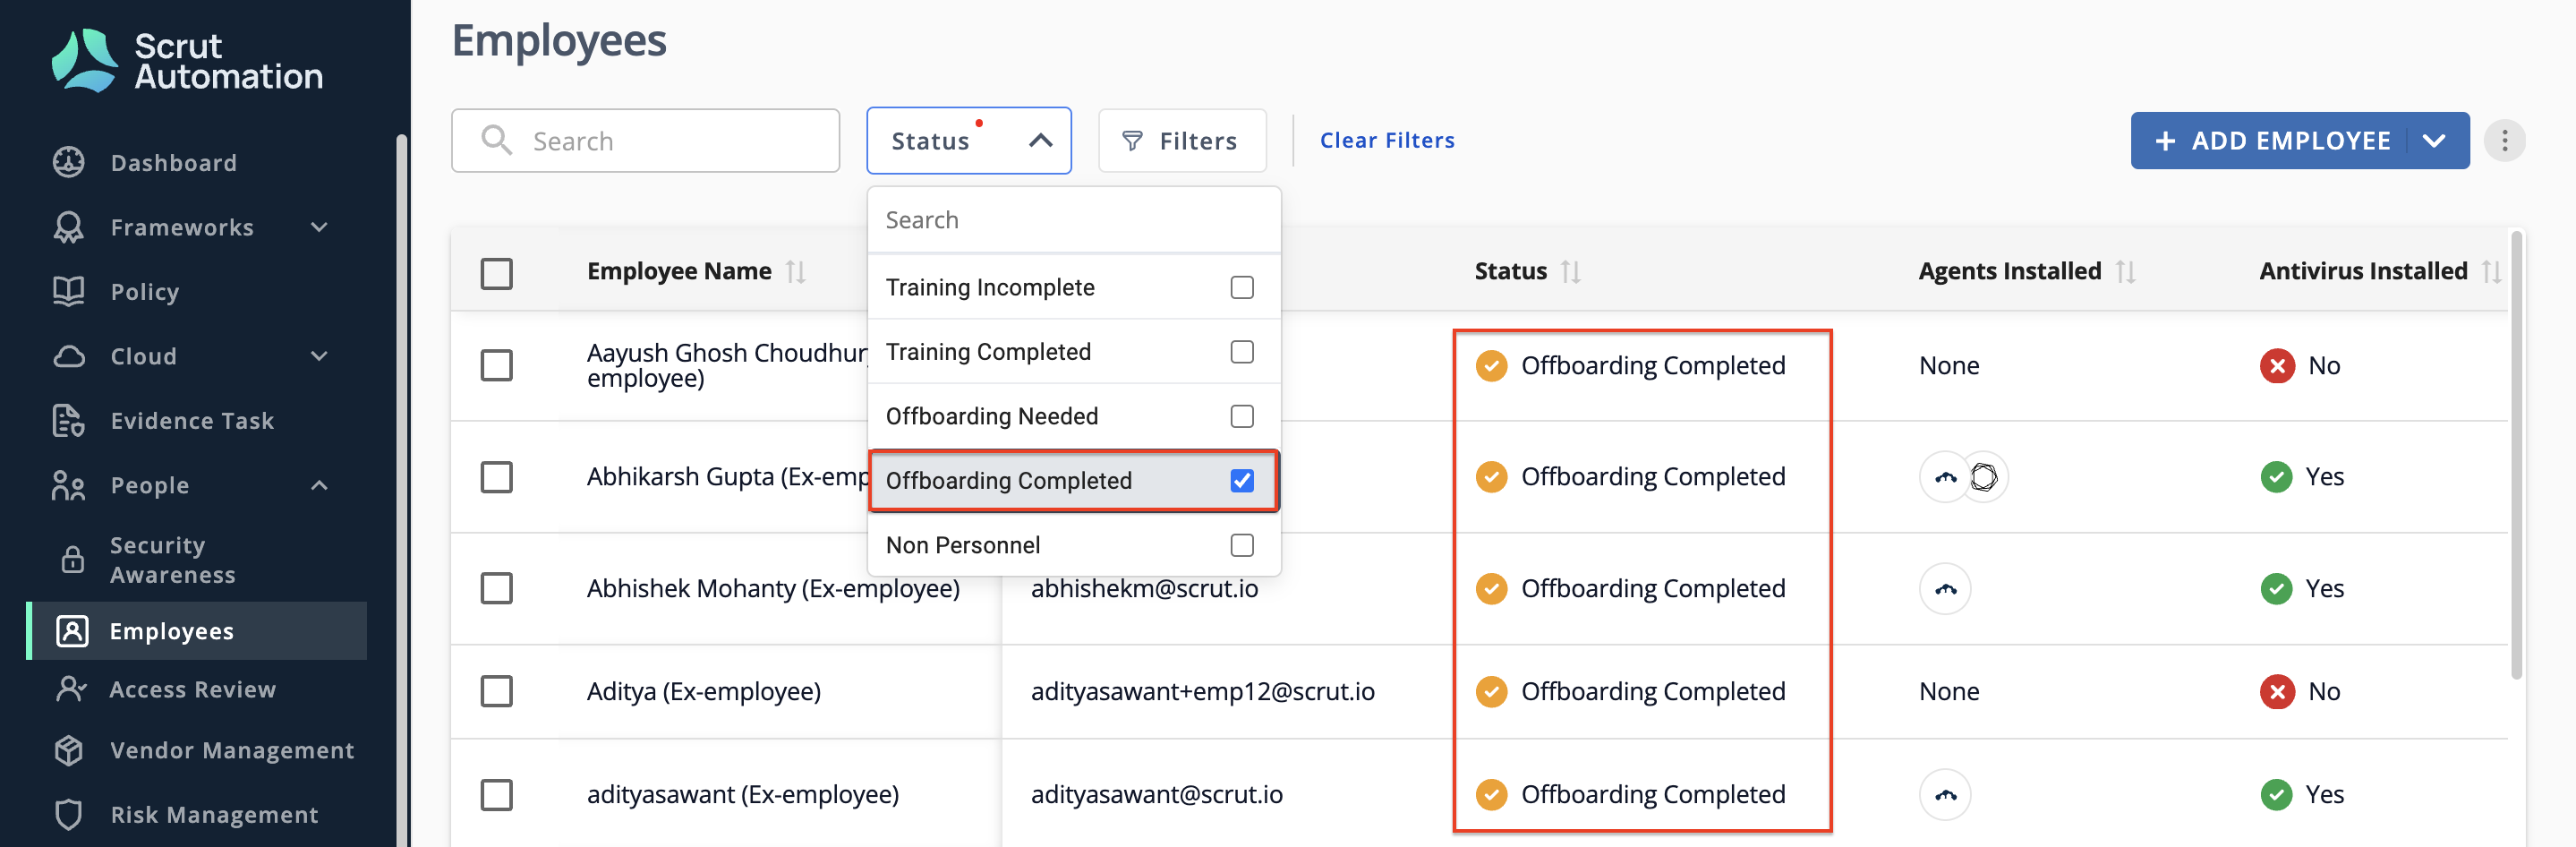Click the People group icon
This screenshot has height=847, width=2576.
click(69, 485)
